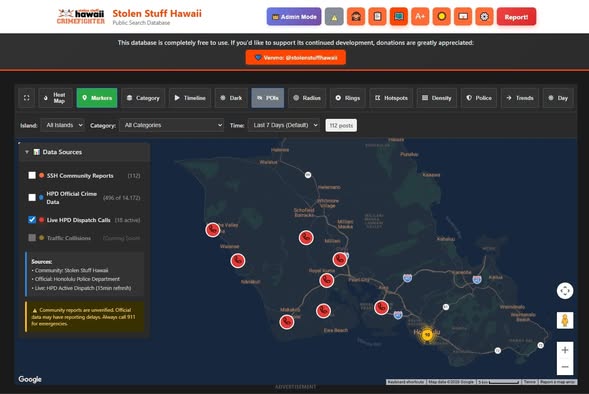Image resolution: width=589 pixels, height=394 pixels.
Task: Click the yellow cluster marker at Honolulu
Action: (427, 334)
